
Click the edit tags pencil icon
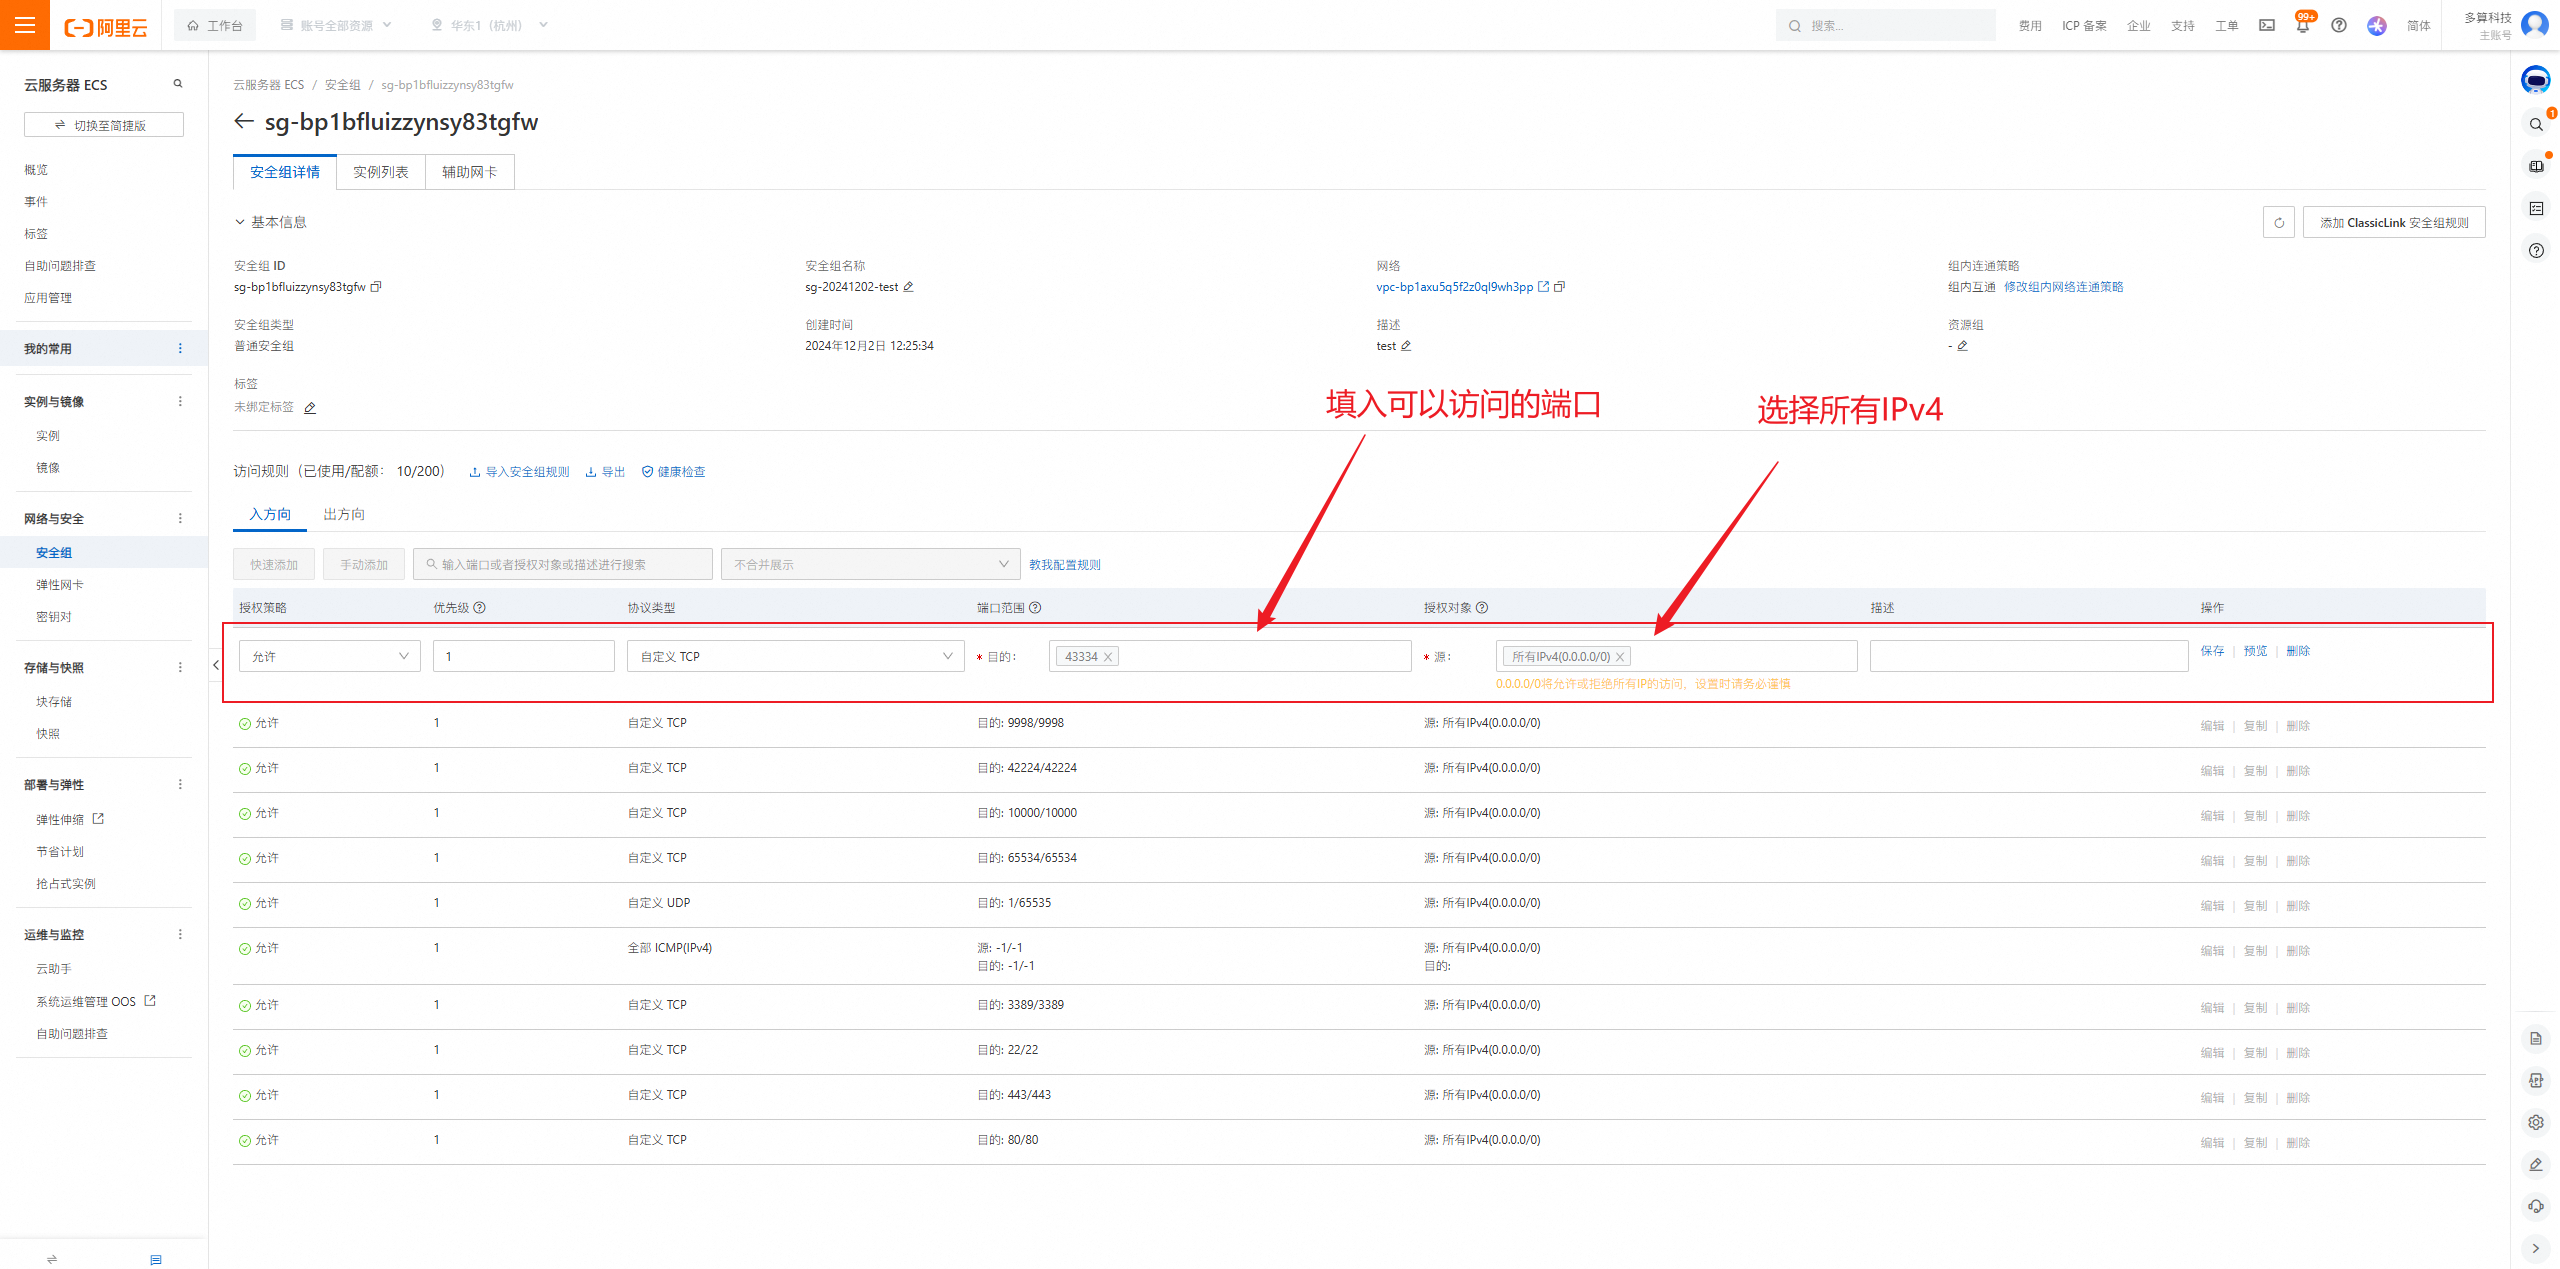310,408
